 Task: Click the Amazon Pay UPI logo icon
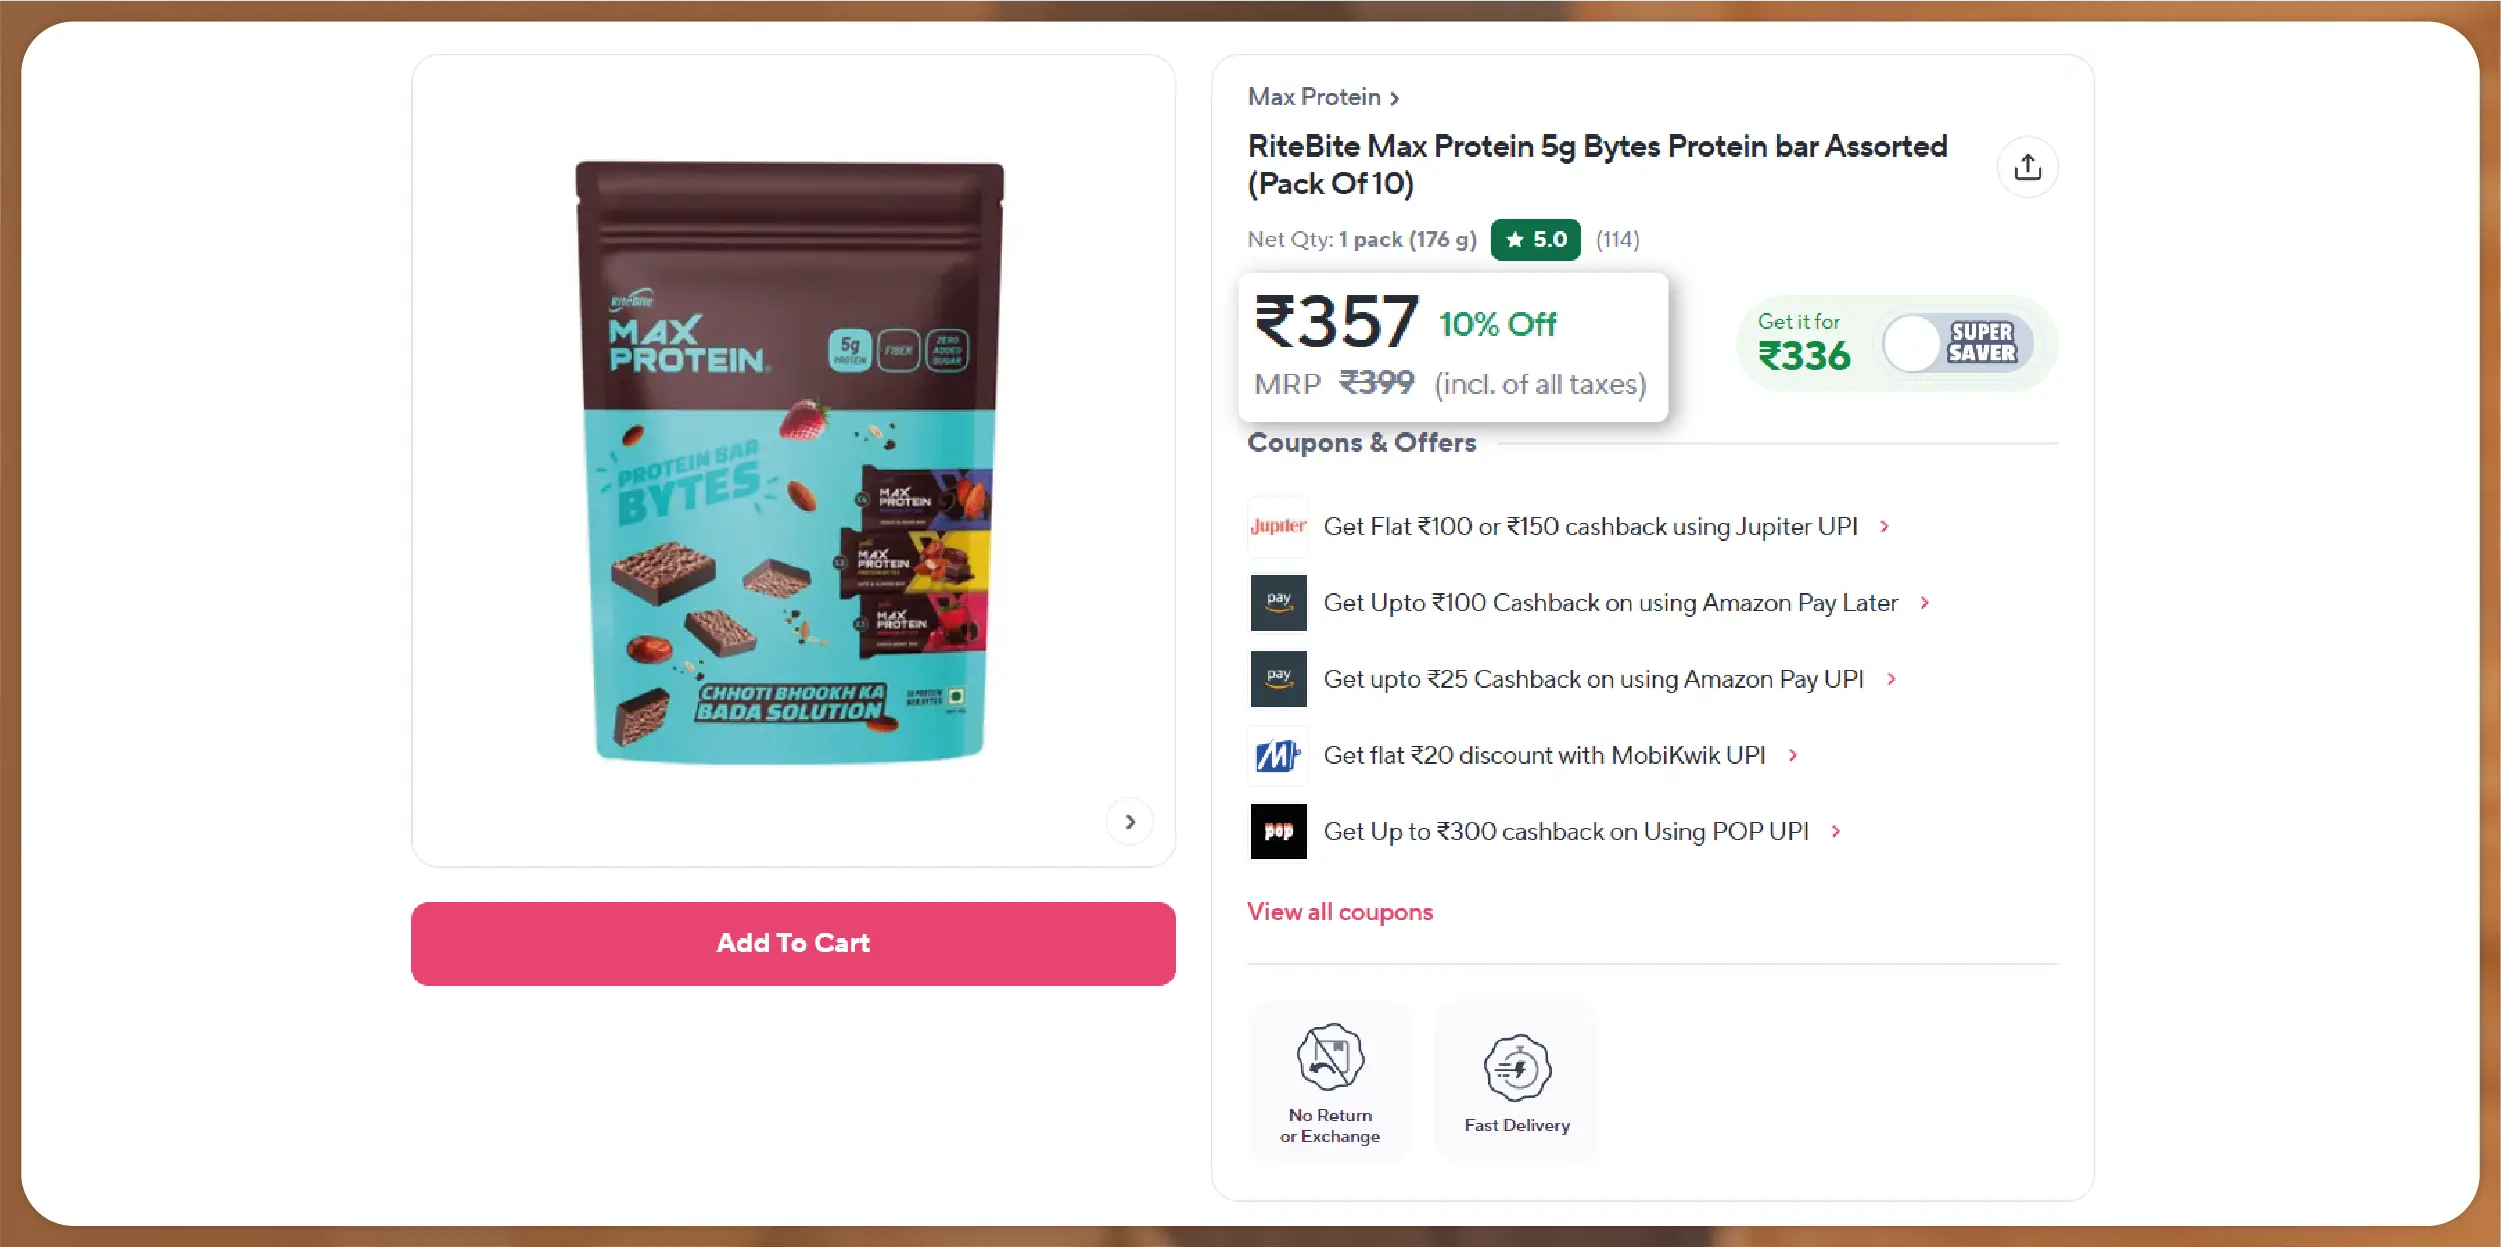pos(1278,679)
